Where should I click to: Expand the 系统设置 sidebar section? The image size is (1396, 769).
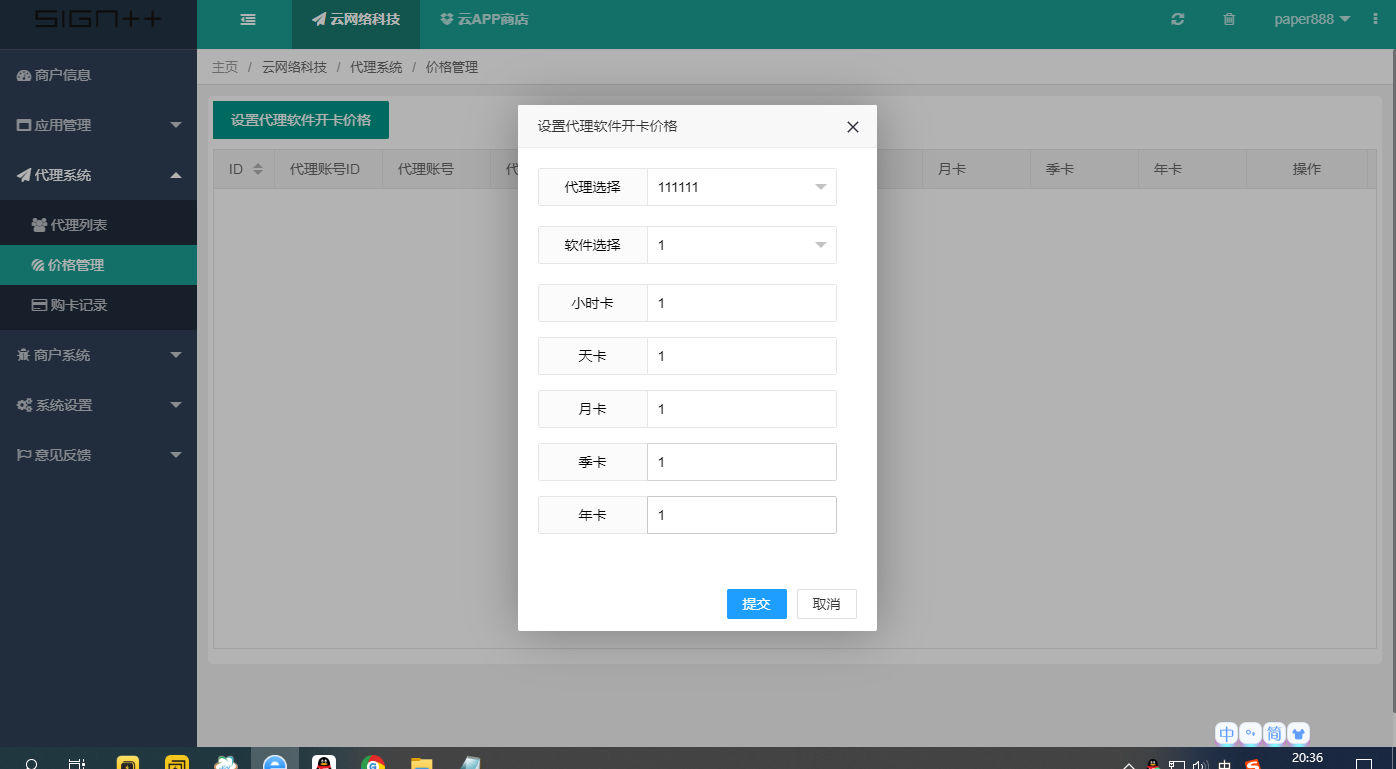tap(98, 404)
